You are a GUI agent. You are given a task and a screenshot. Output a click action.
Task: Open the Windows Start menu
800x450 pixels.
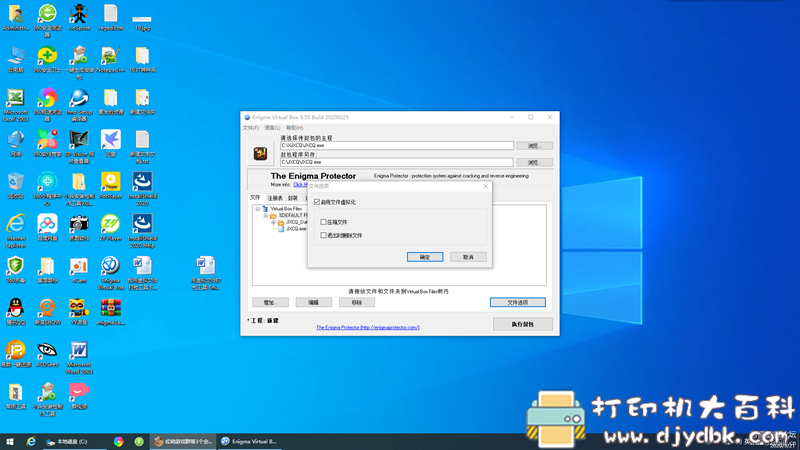click(x=10, y=442)
